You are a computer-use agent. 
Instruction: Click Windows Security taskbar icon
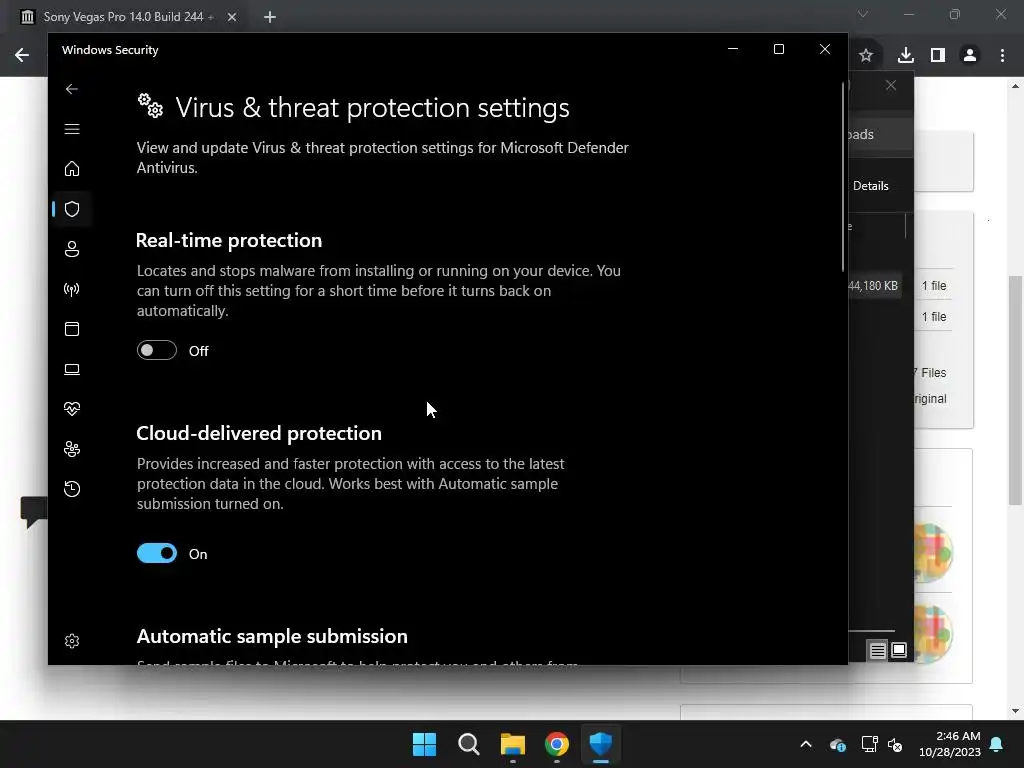click(601, 744)
